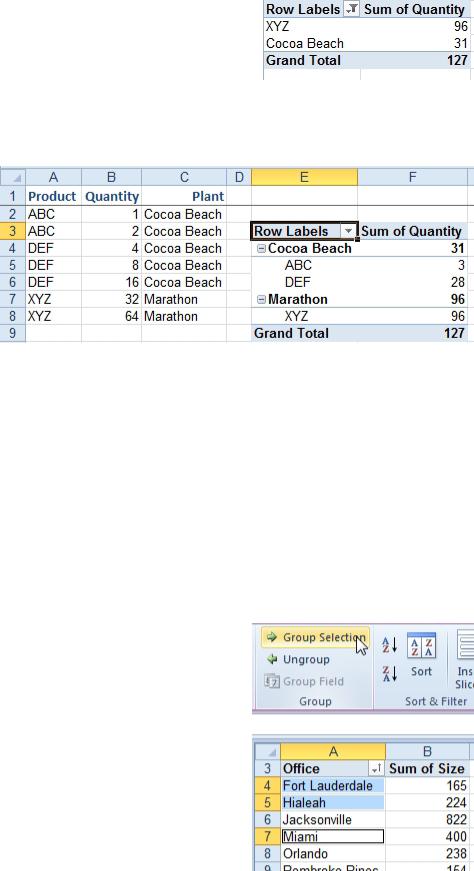Select the Hialeah office cell
The image size is (474, 871).
pyautogui.click(x=332, y=803)
